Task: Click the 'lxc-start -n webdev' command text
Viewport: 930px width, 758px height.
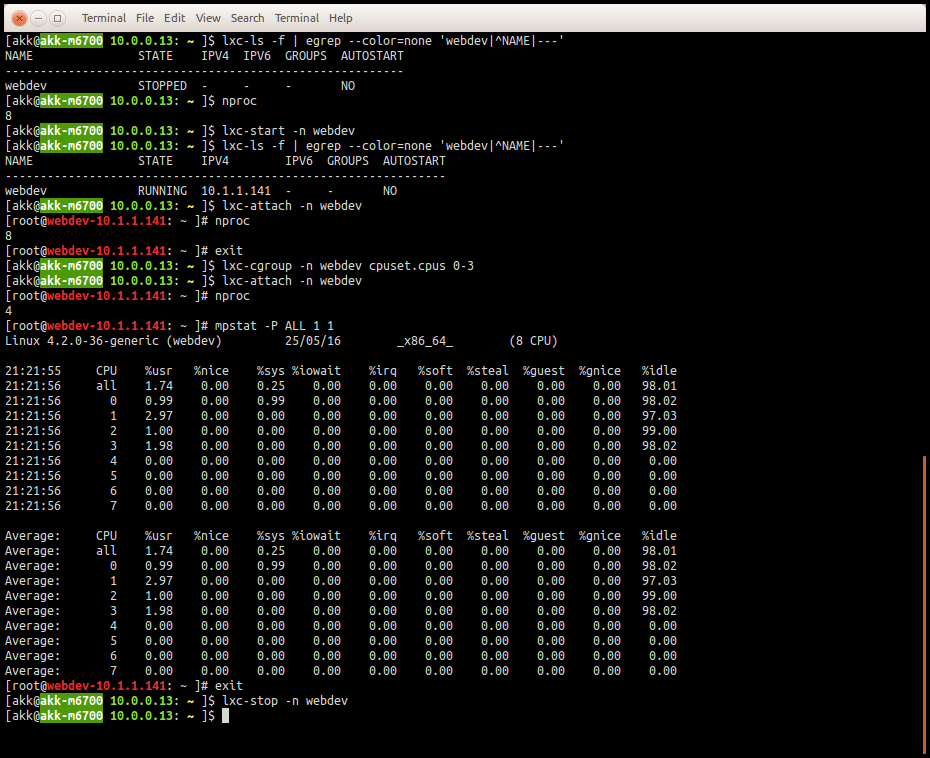Action: point(288,130)
